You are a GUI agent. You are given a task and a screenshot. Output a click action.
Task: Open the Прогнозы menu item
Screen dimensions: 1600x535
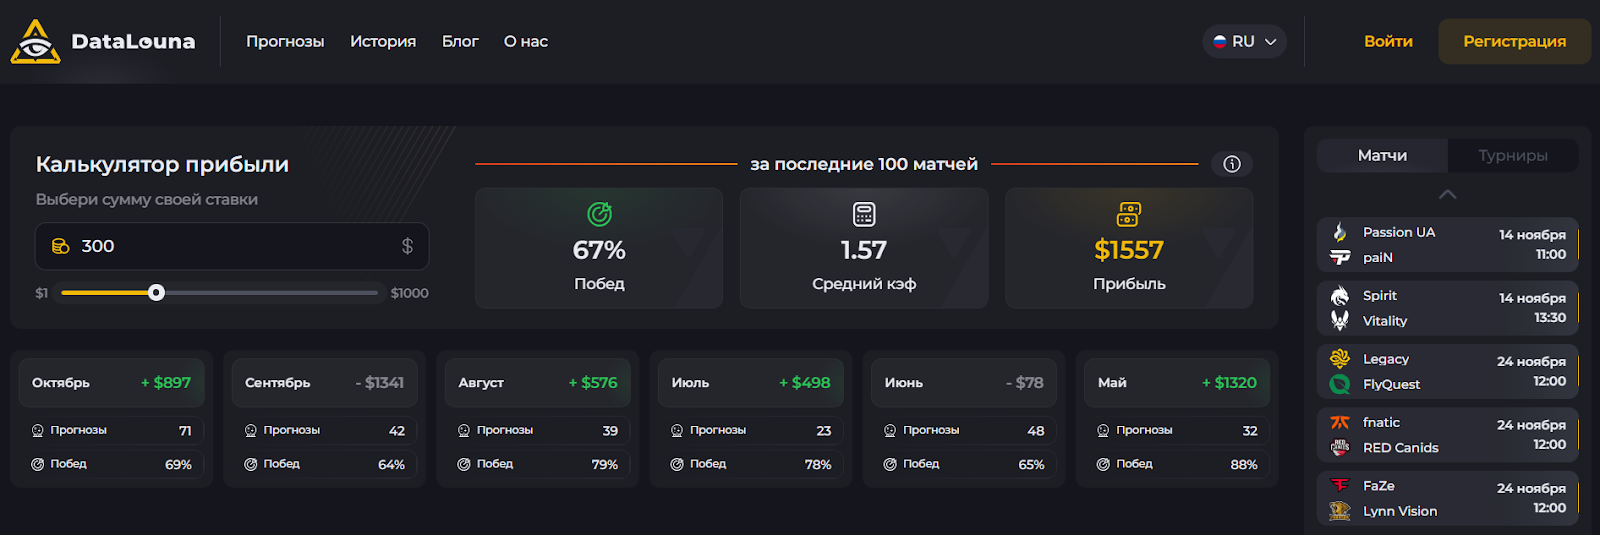click(x=285, y=41)
